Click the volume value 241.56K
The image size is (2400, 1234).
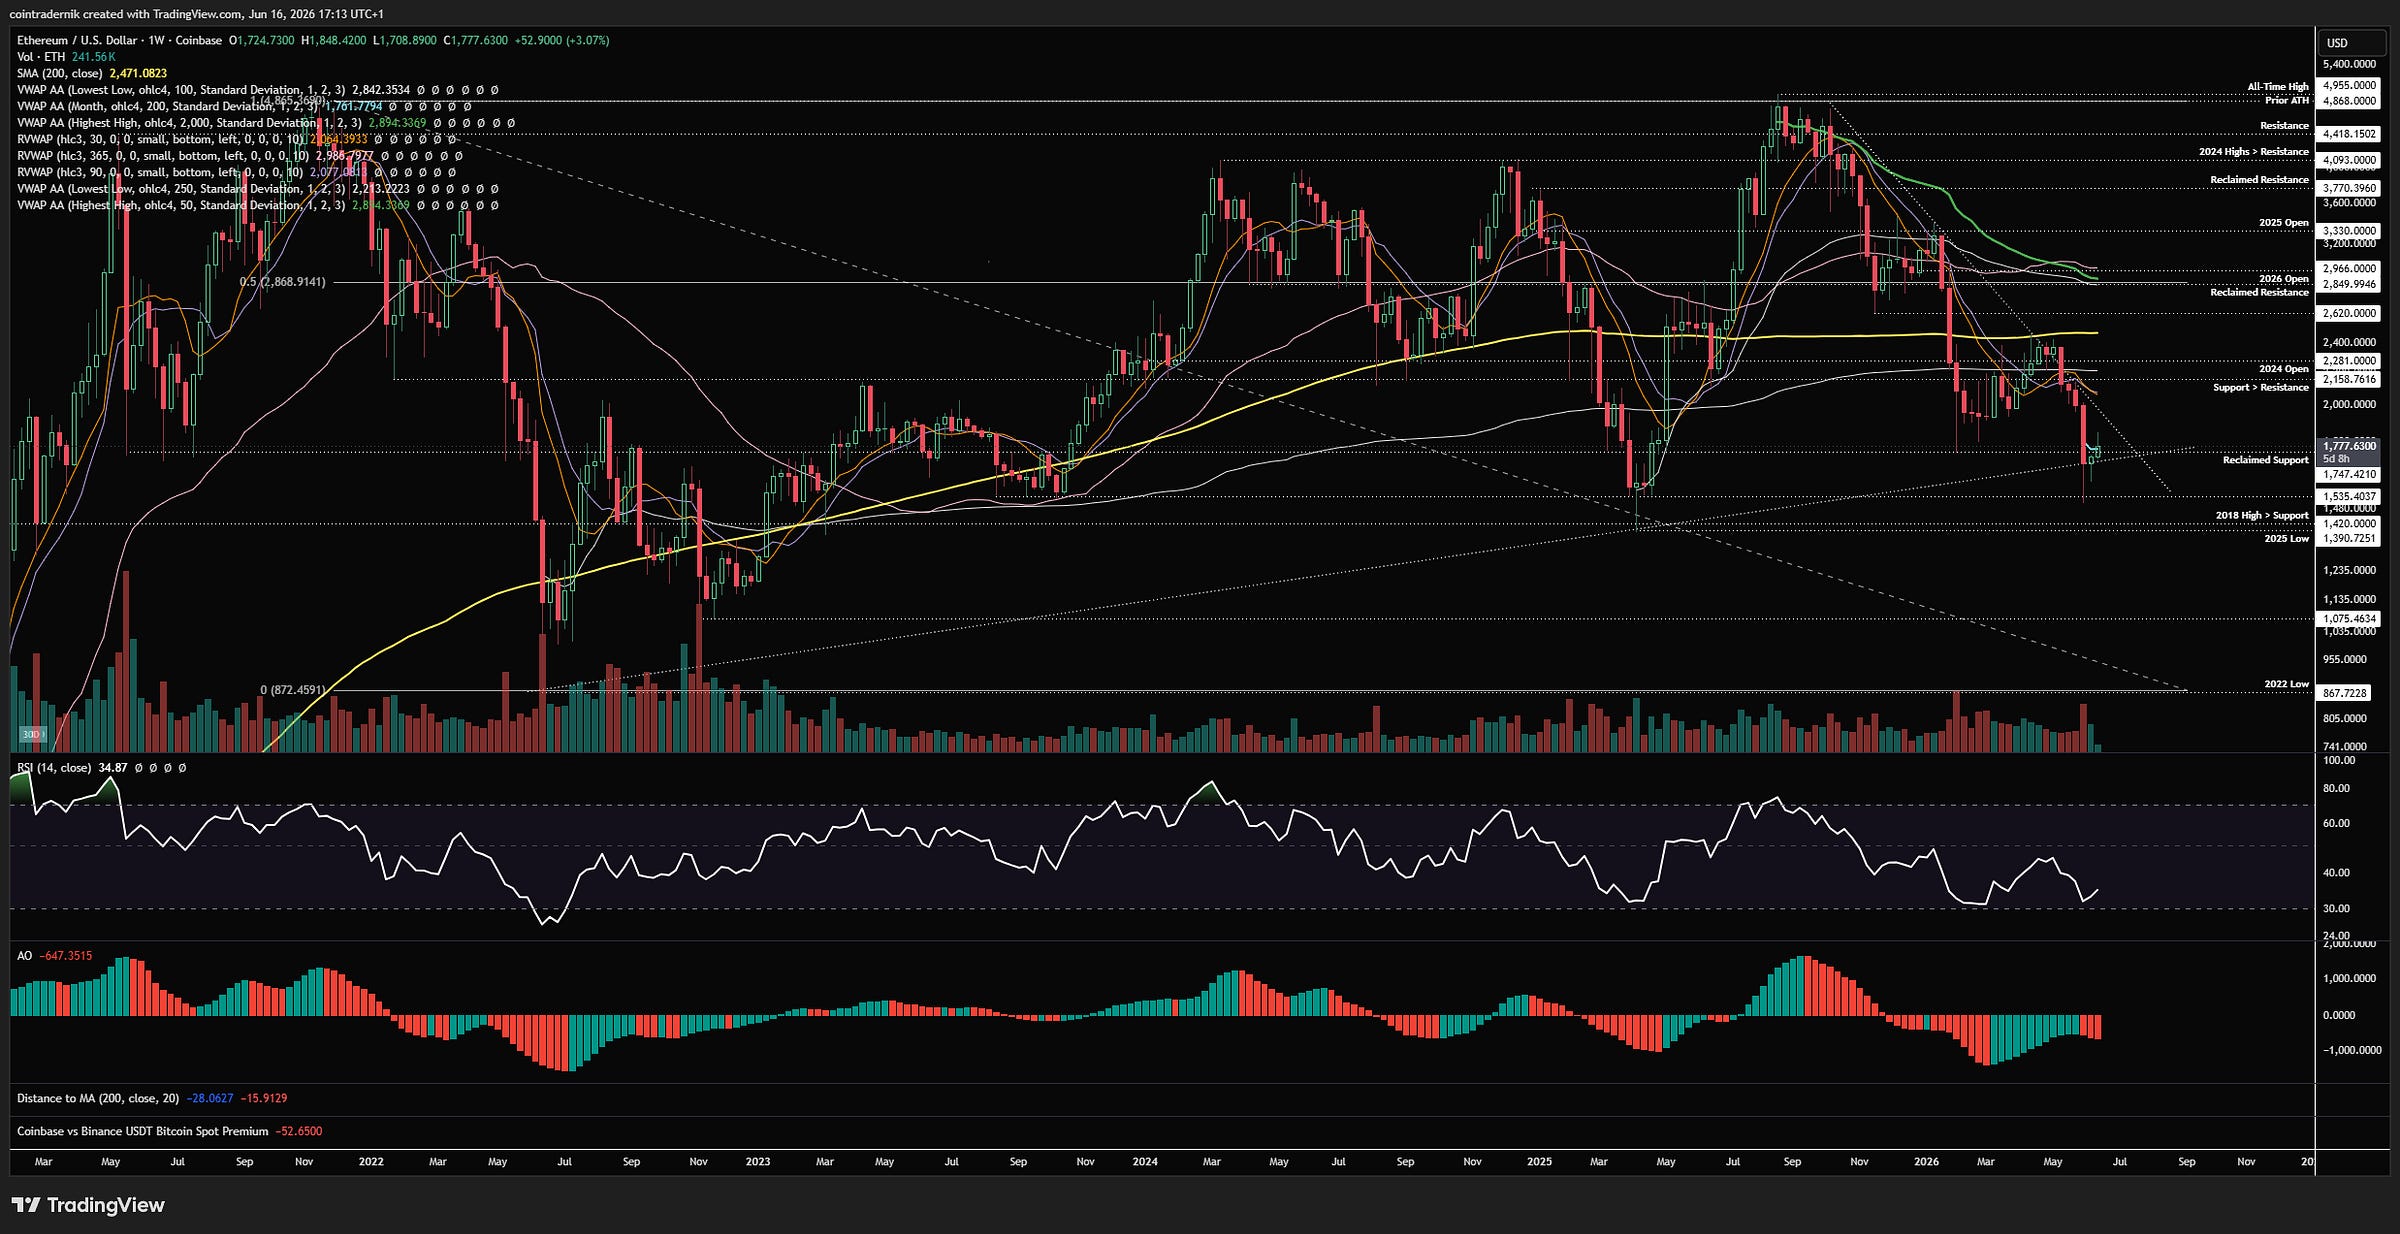(94, 57)
